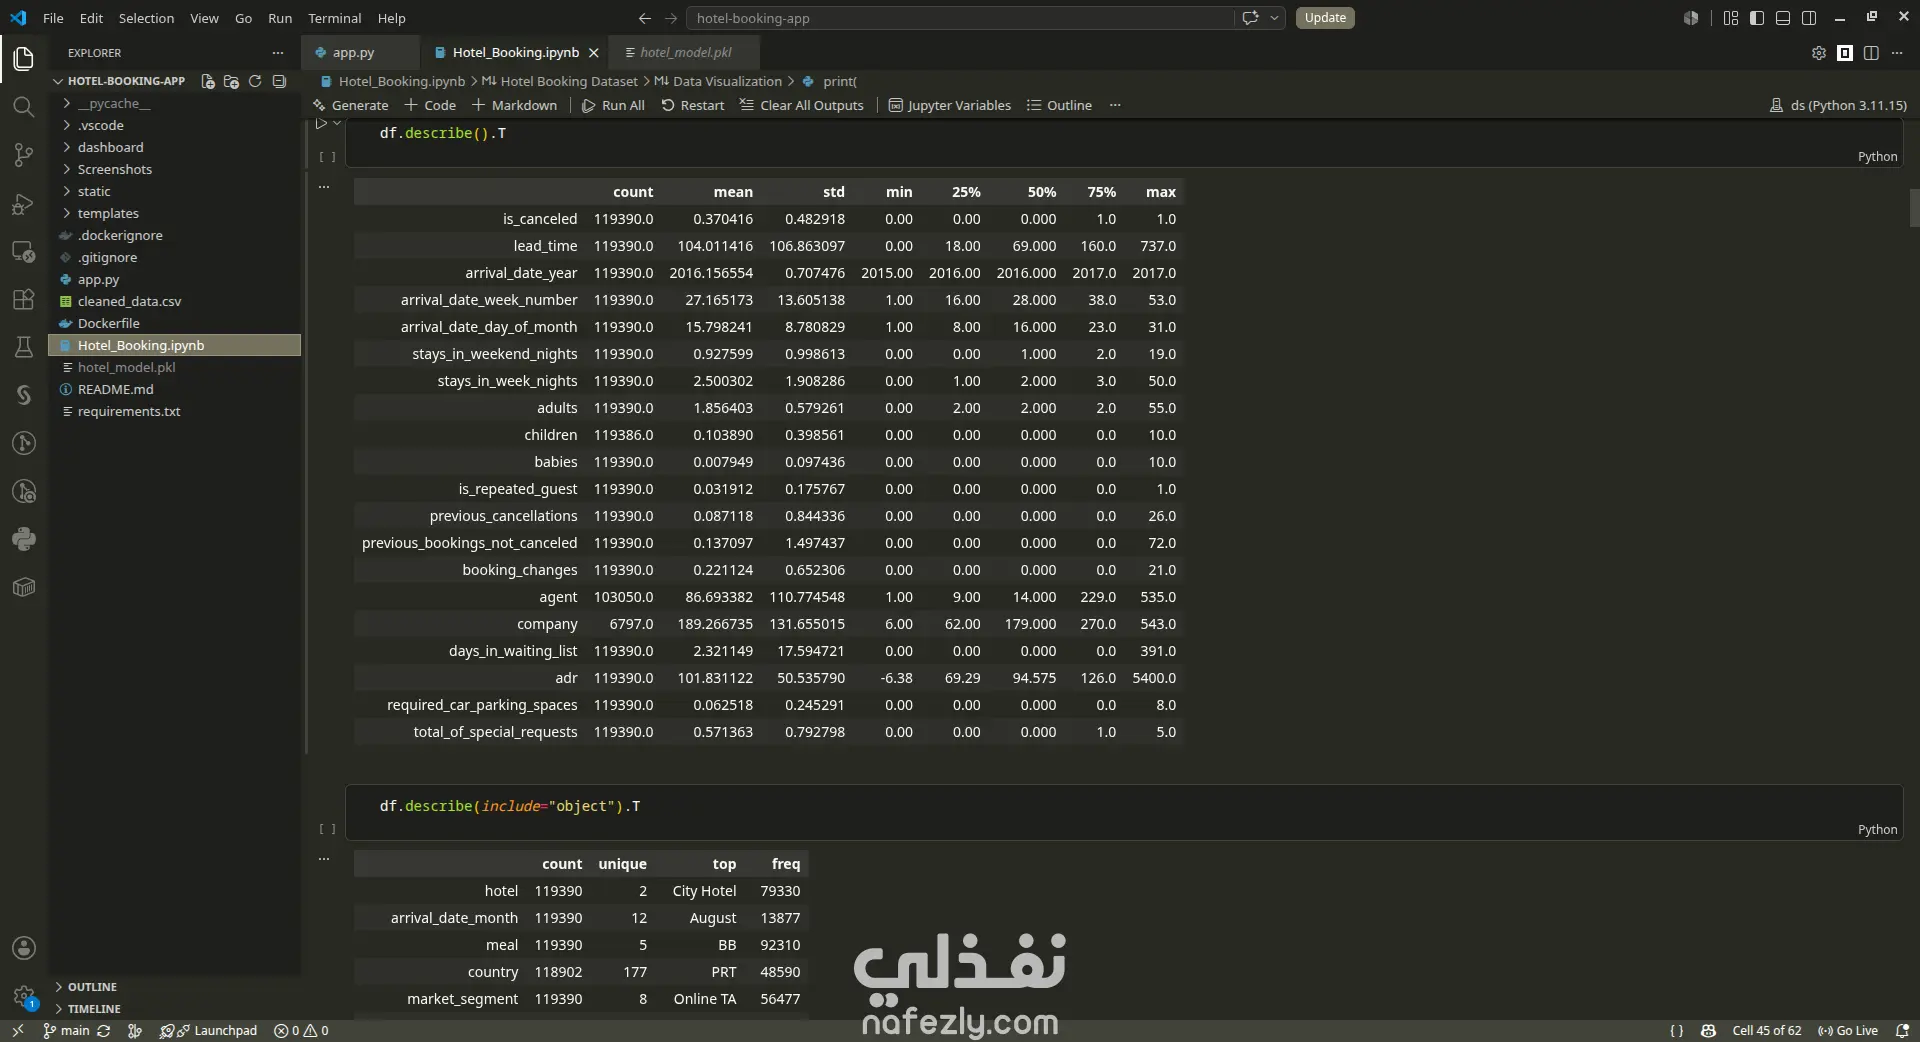Open Remote Explorer view

coord(24,252)
